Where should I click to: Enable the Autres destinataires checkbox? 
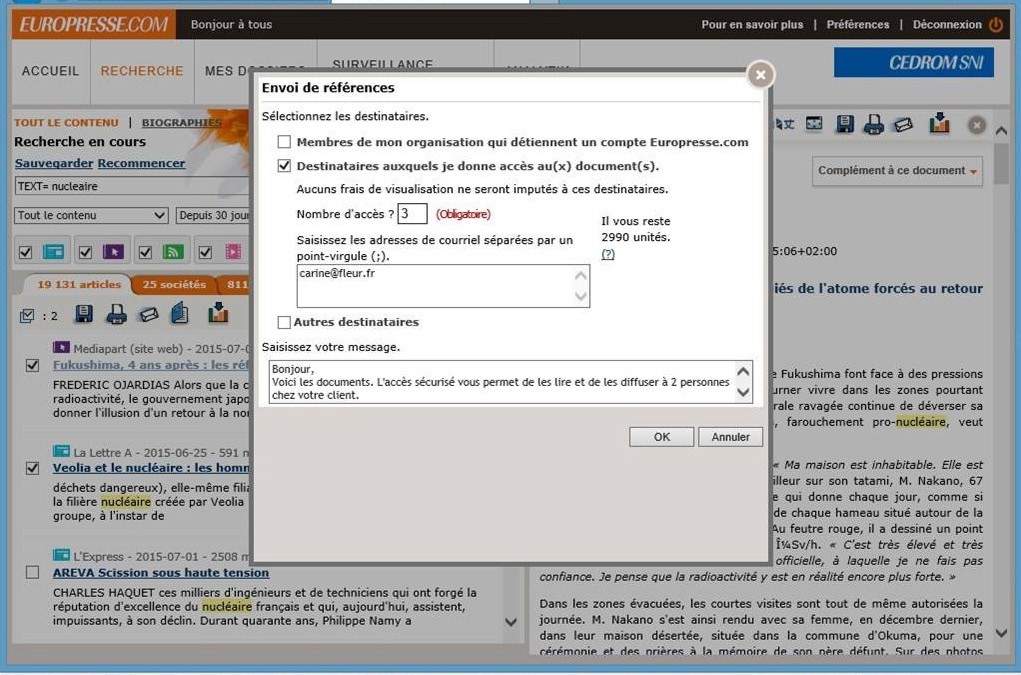click(x=285, y=322)
